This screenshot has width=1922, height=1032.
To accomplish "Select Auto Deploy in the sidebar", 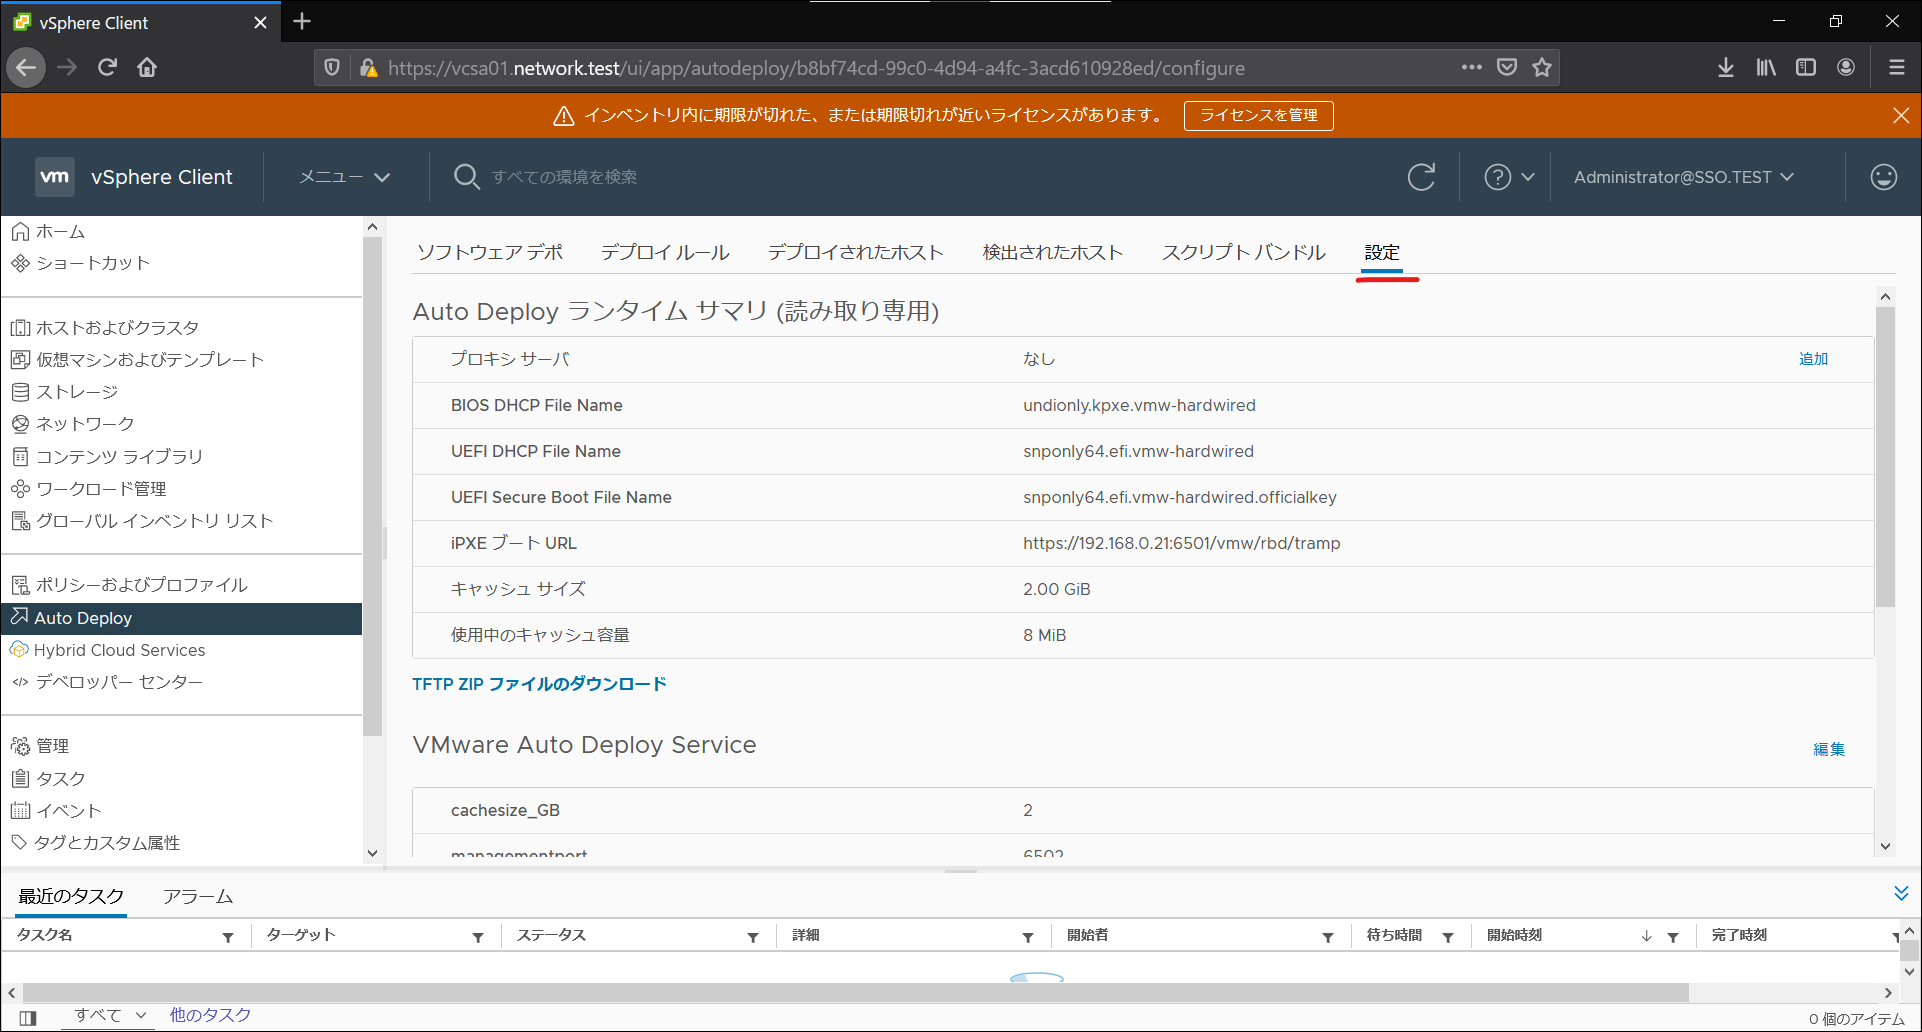I will pos(181,618).
